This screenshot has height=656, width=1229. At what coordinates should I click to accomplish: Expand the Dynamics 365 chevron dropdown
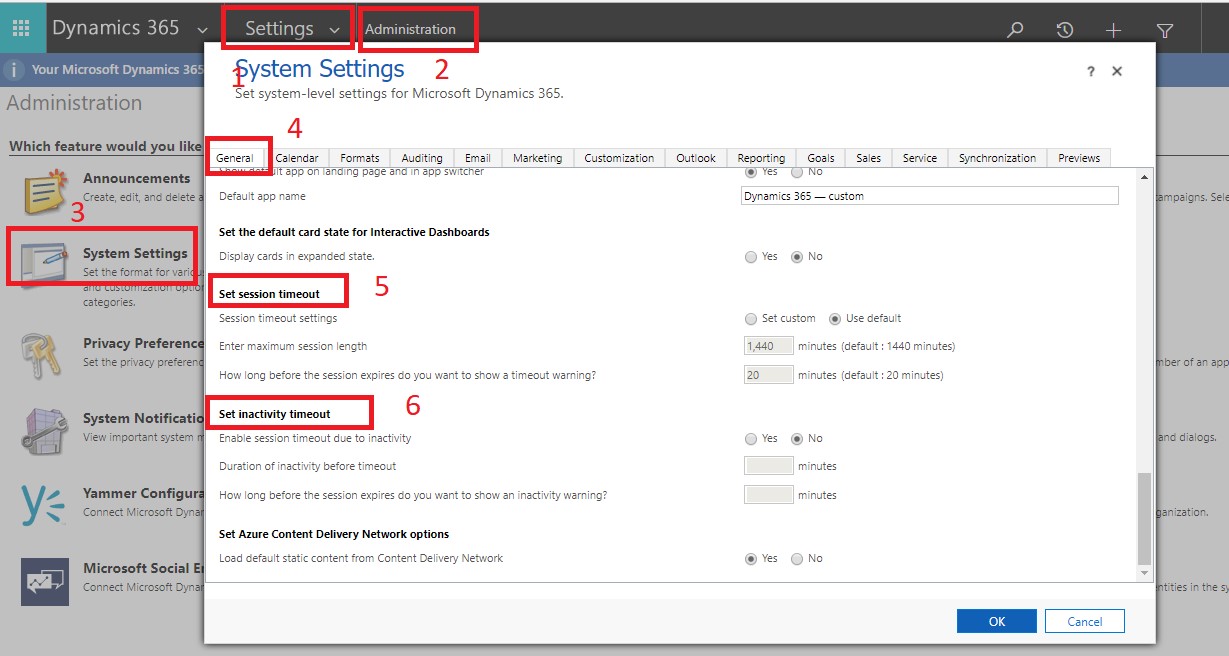tap(203, 30)
